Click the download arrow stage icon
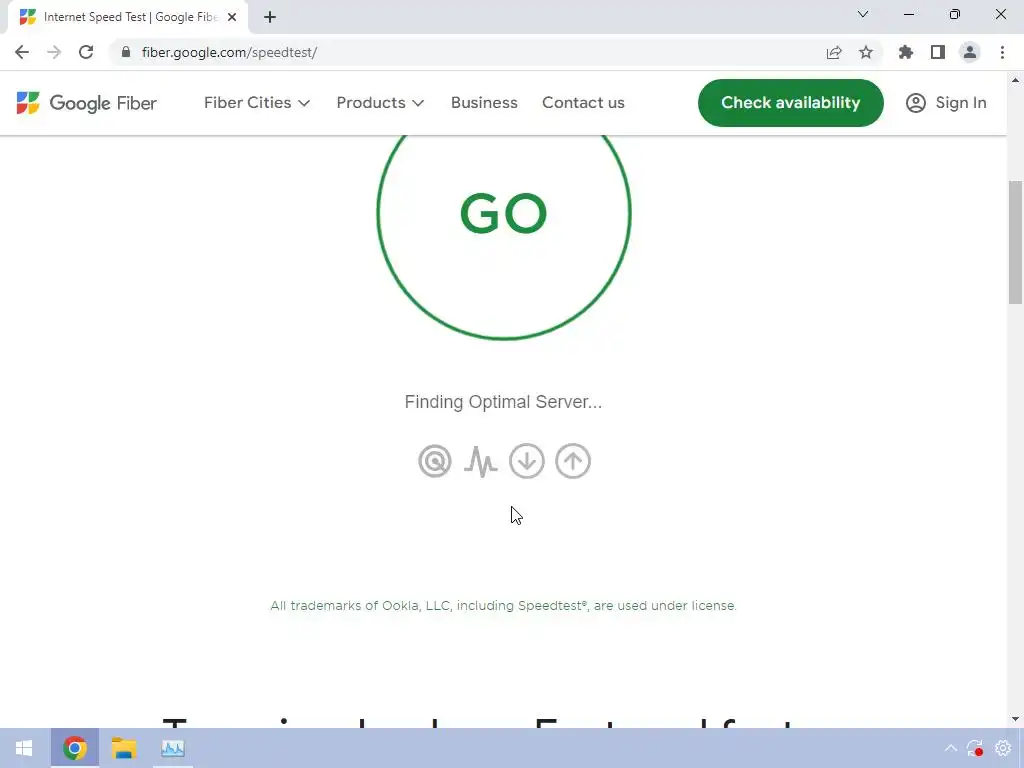The height and width of the screenshot is (768, 1024). (527, 461)
